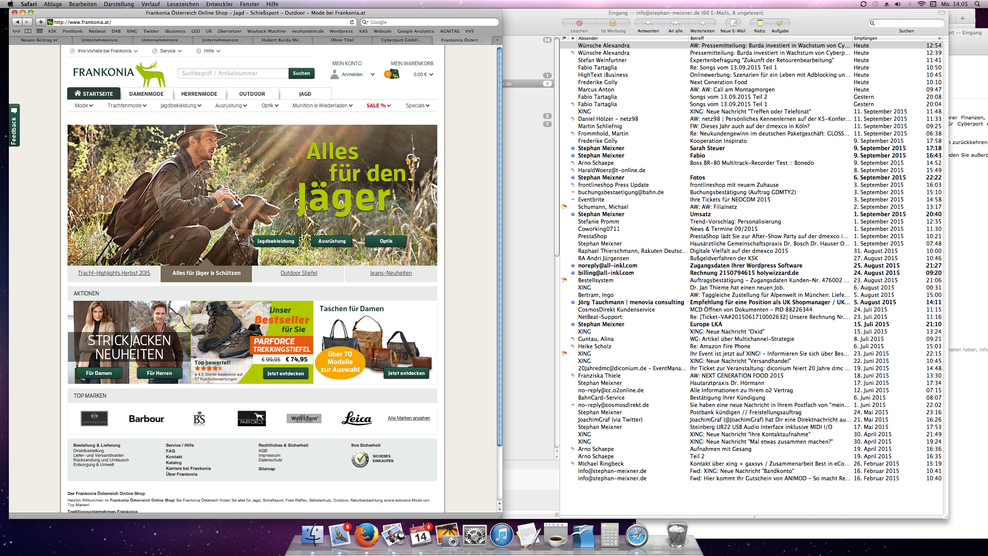Click the Safari page vertical scrollbar

(500, 246)
